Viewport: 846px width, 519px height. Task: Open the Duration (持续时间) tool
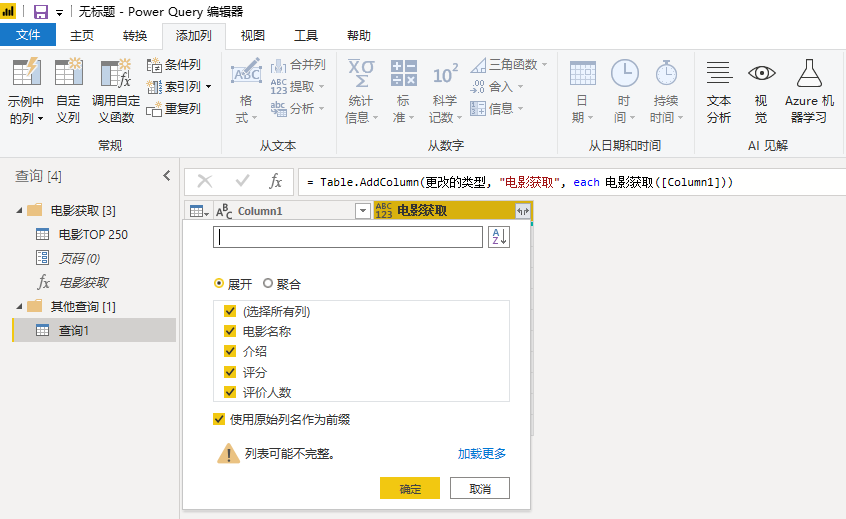tap(666, 92)
